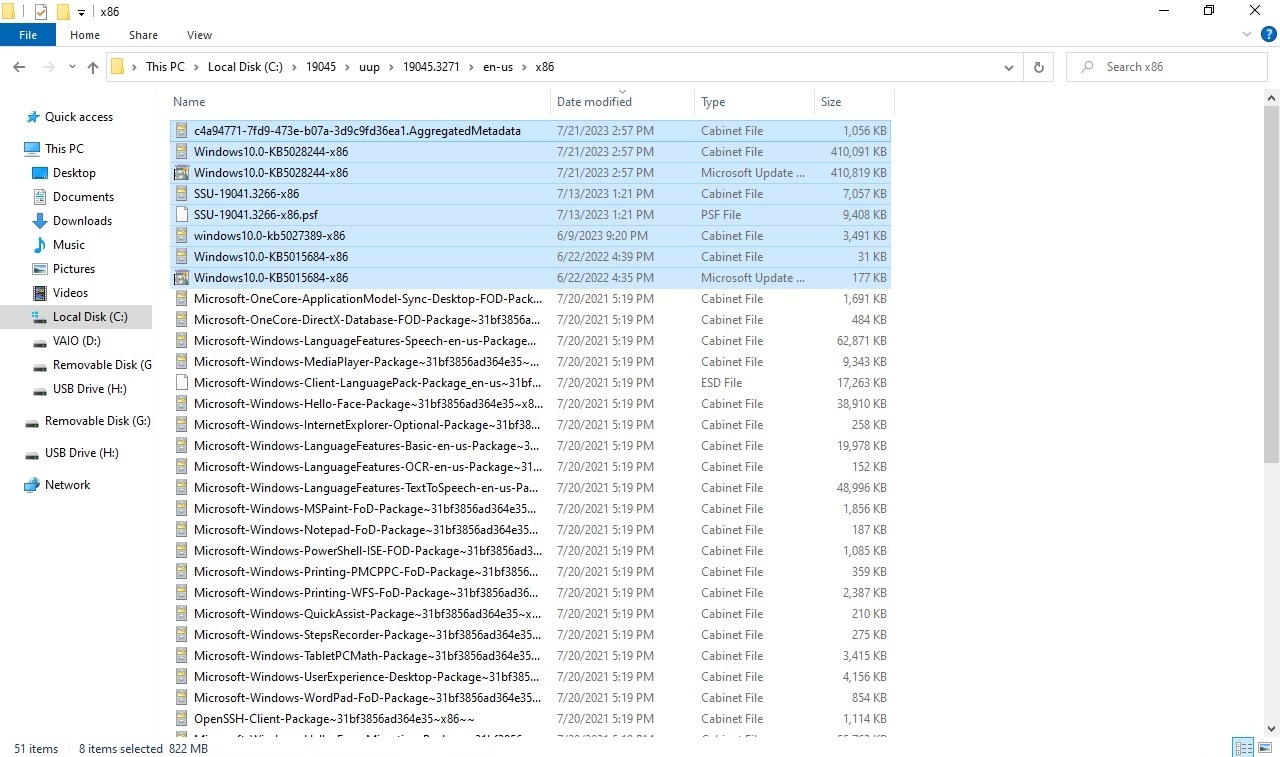
Task: Sort by the Size column header
Action: 854,102
